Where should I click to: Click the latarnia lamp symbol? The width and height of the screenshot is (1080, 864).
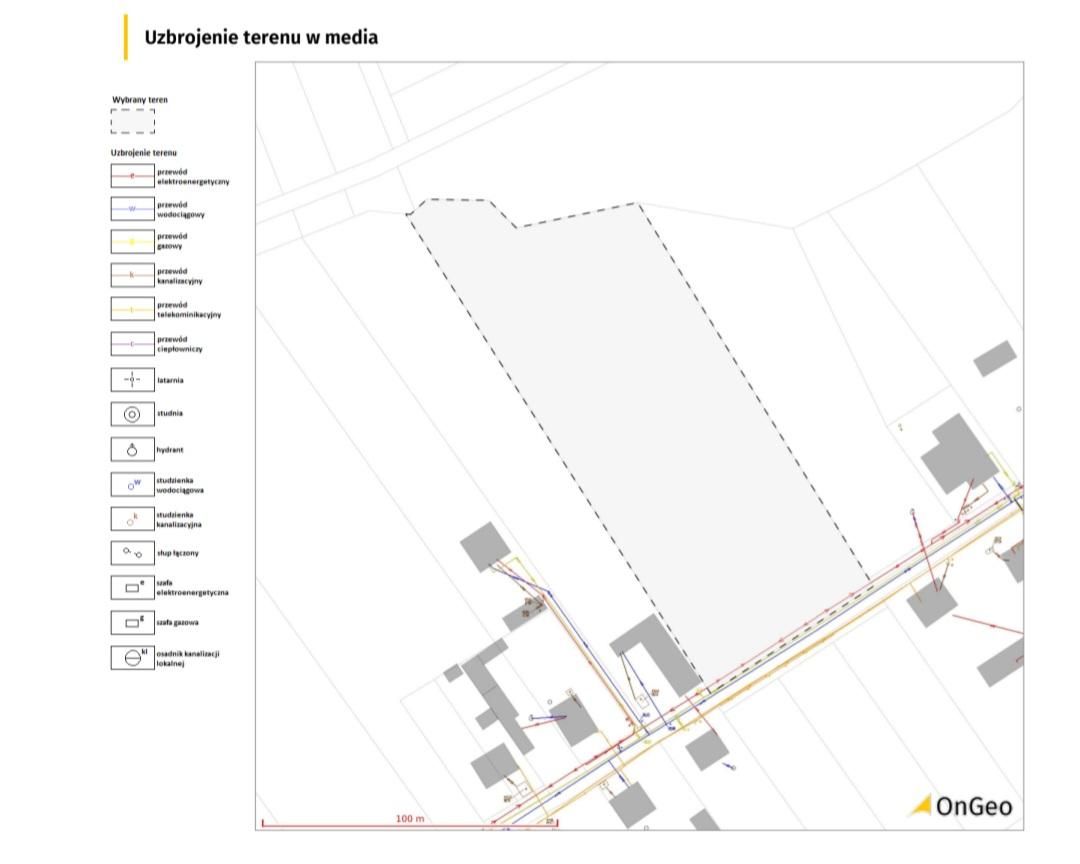132,380
